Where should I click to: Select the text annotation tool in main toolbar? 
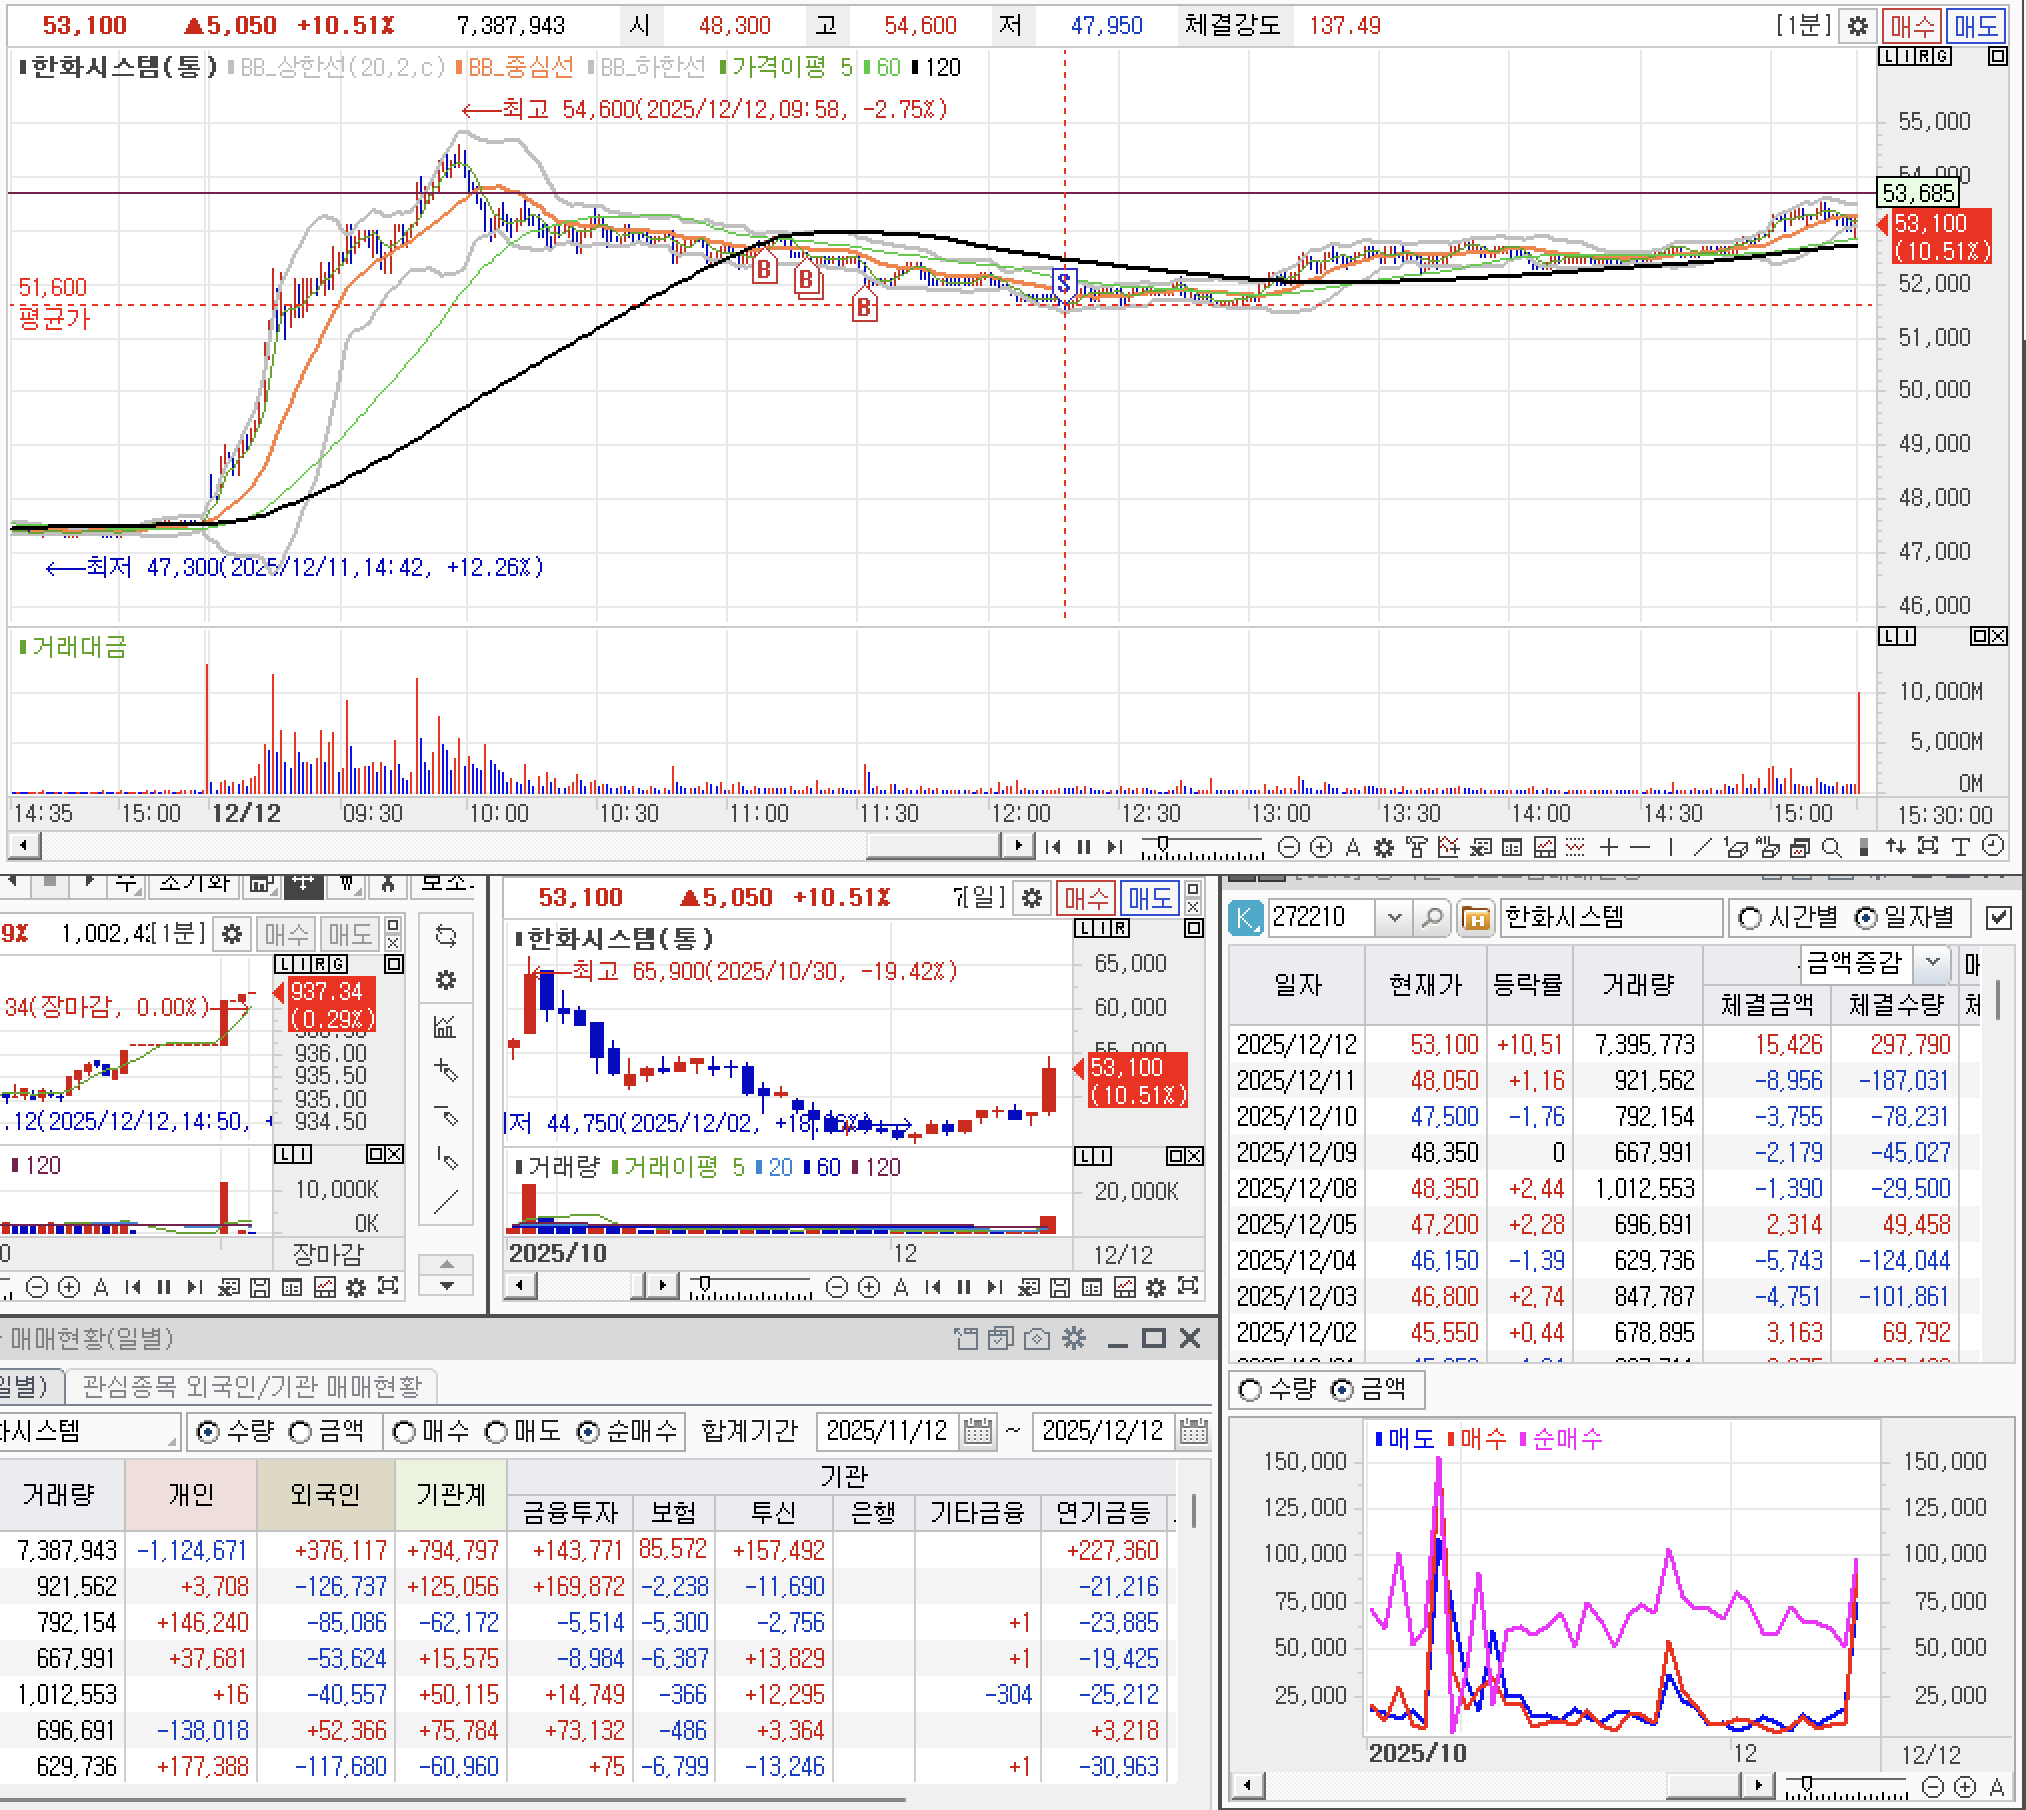pos(1961,848)
